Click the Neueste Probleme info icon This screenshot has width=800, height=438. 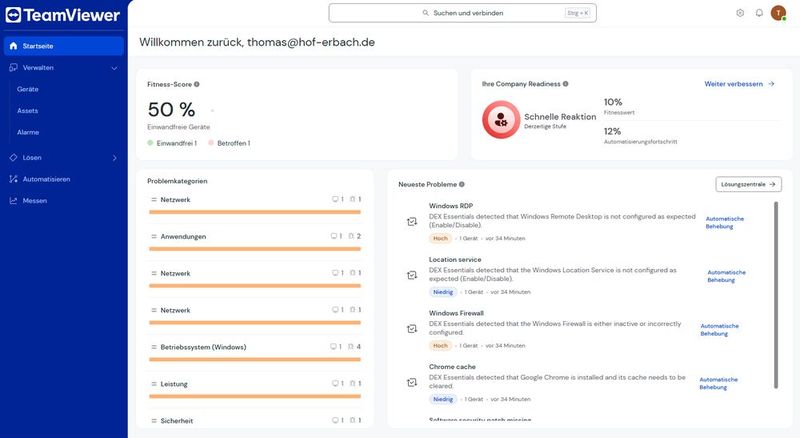(x=462, y=184)
